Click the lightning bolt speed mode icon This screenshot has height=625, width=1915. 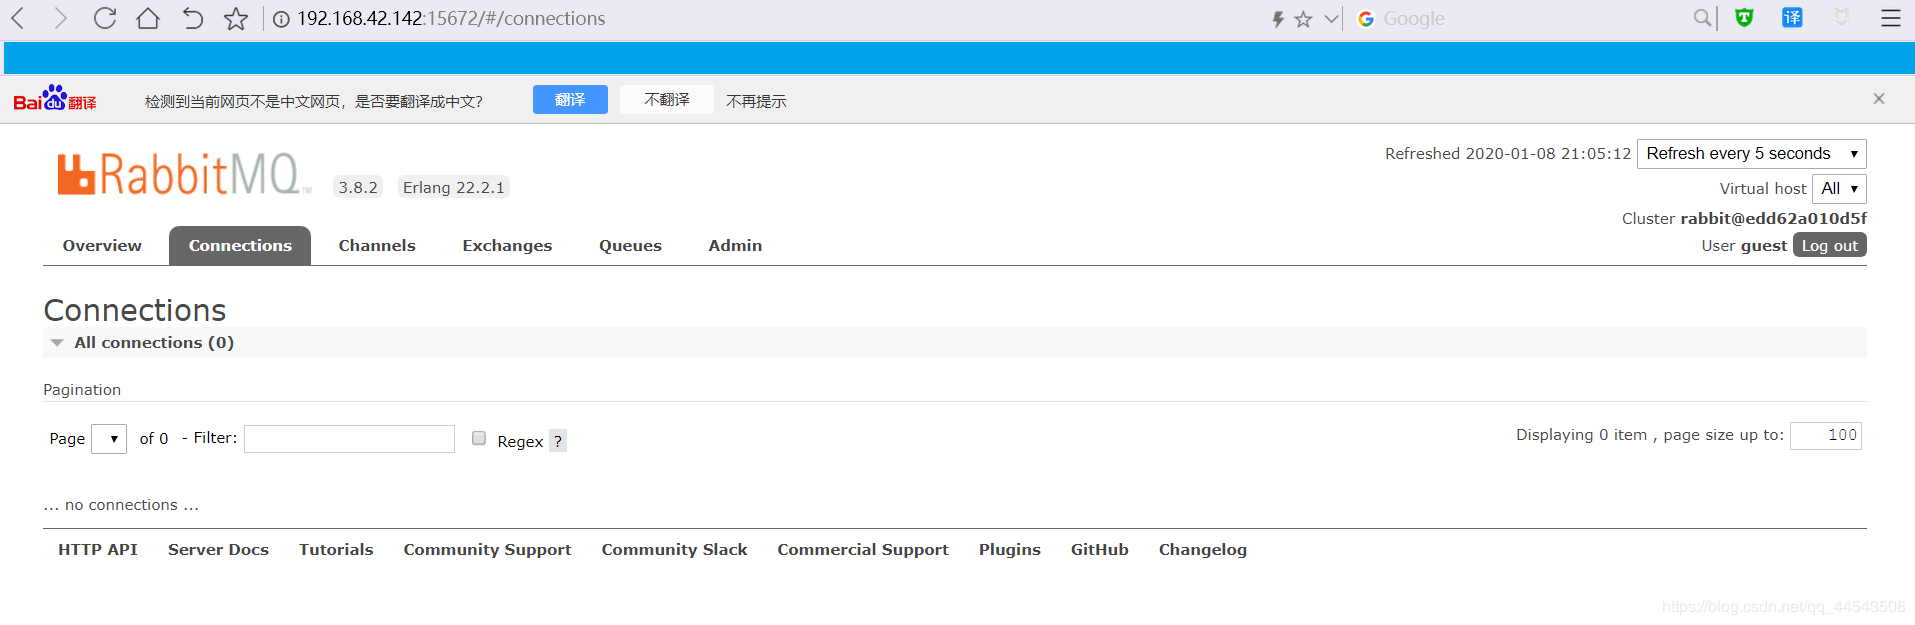point(1278,19)
